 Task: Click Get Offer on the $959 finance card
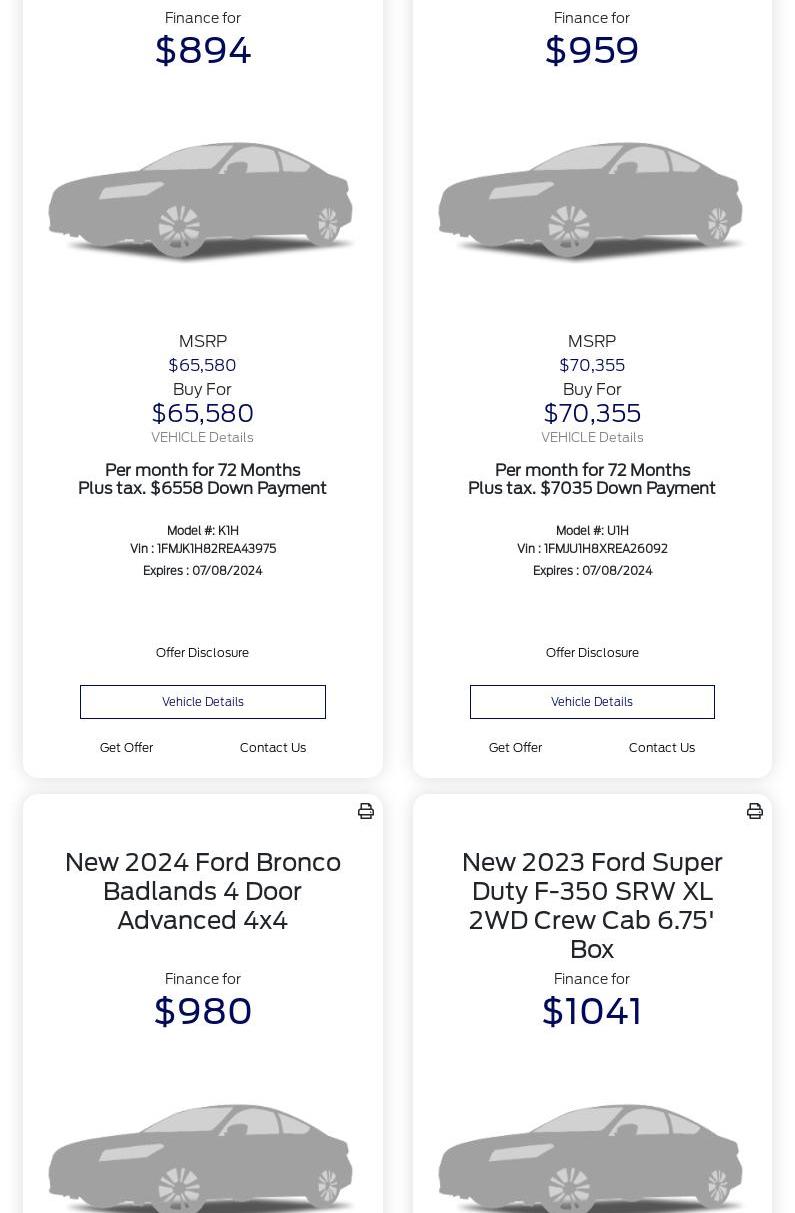click(515, 748)
